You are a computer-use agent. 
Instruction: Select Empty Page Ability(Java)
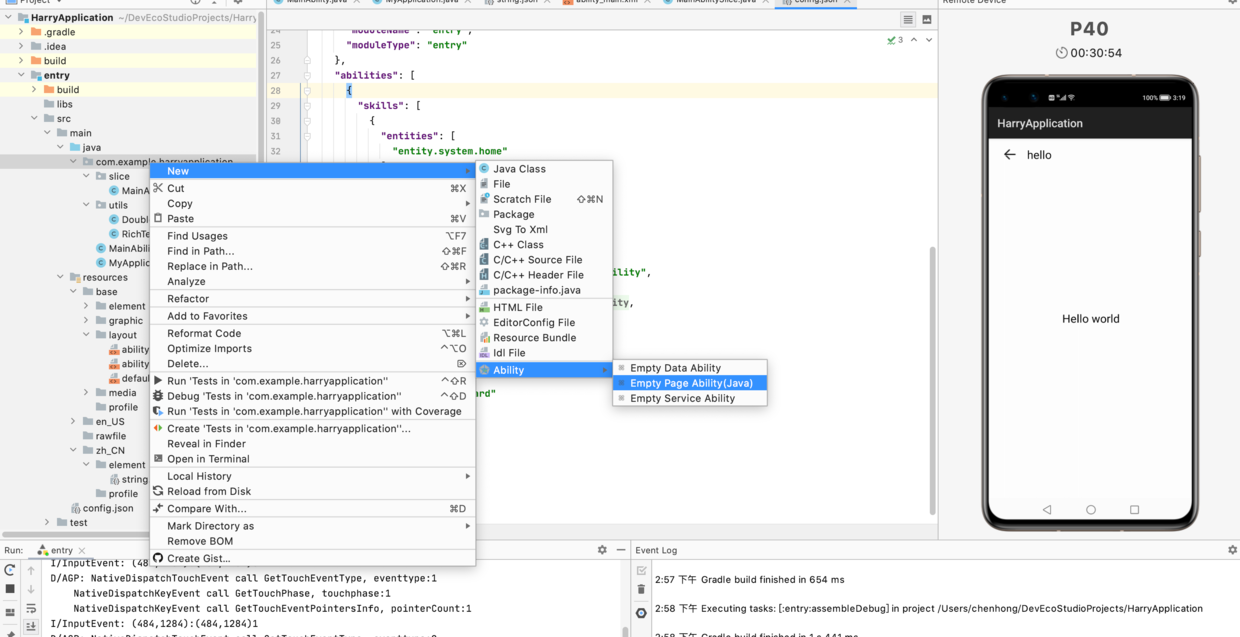(690, 383)
